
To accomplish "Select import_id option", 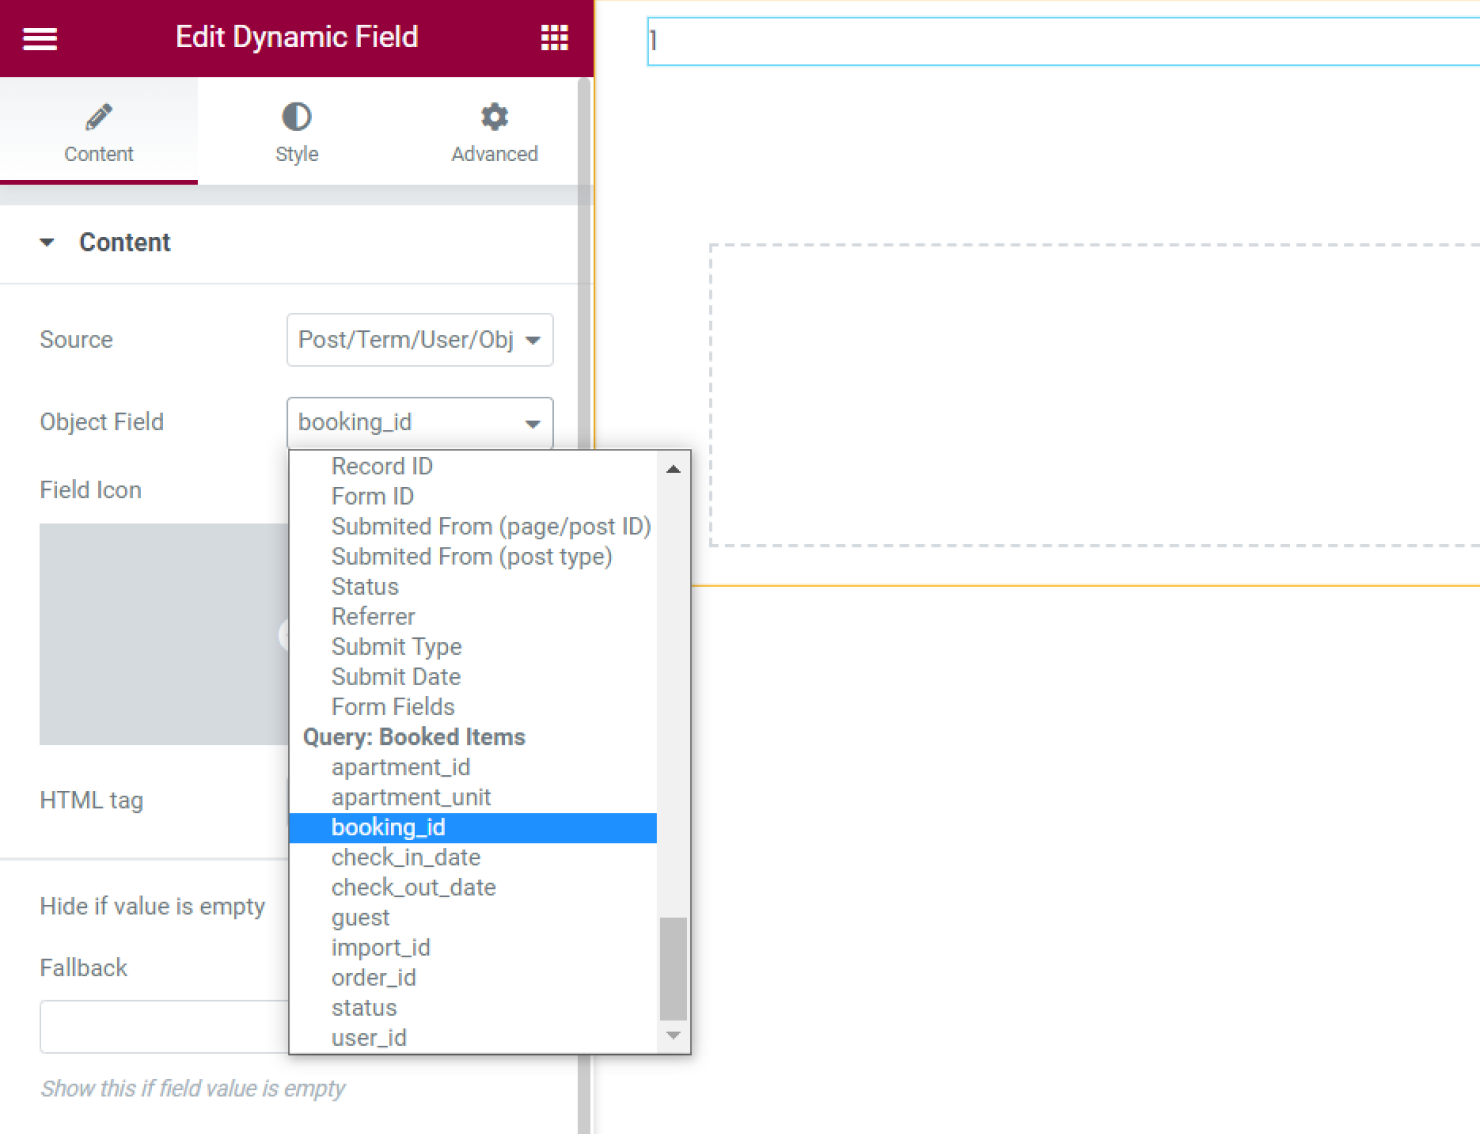I will [473, 947].
